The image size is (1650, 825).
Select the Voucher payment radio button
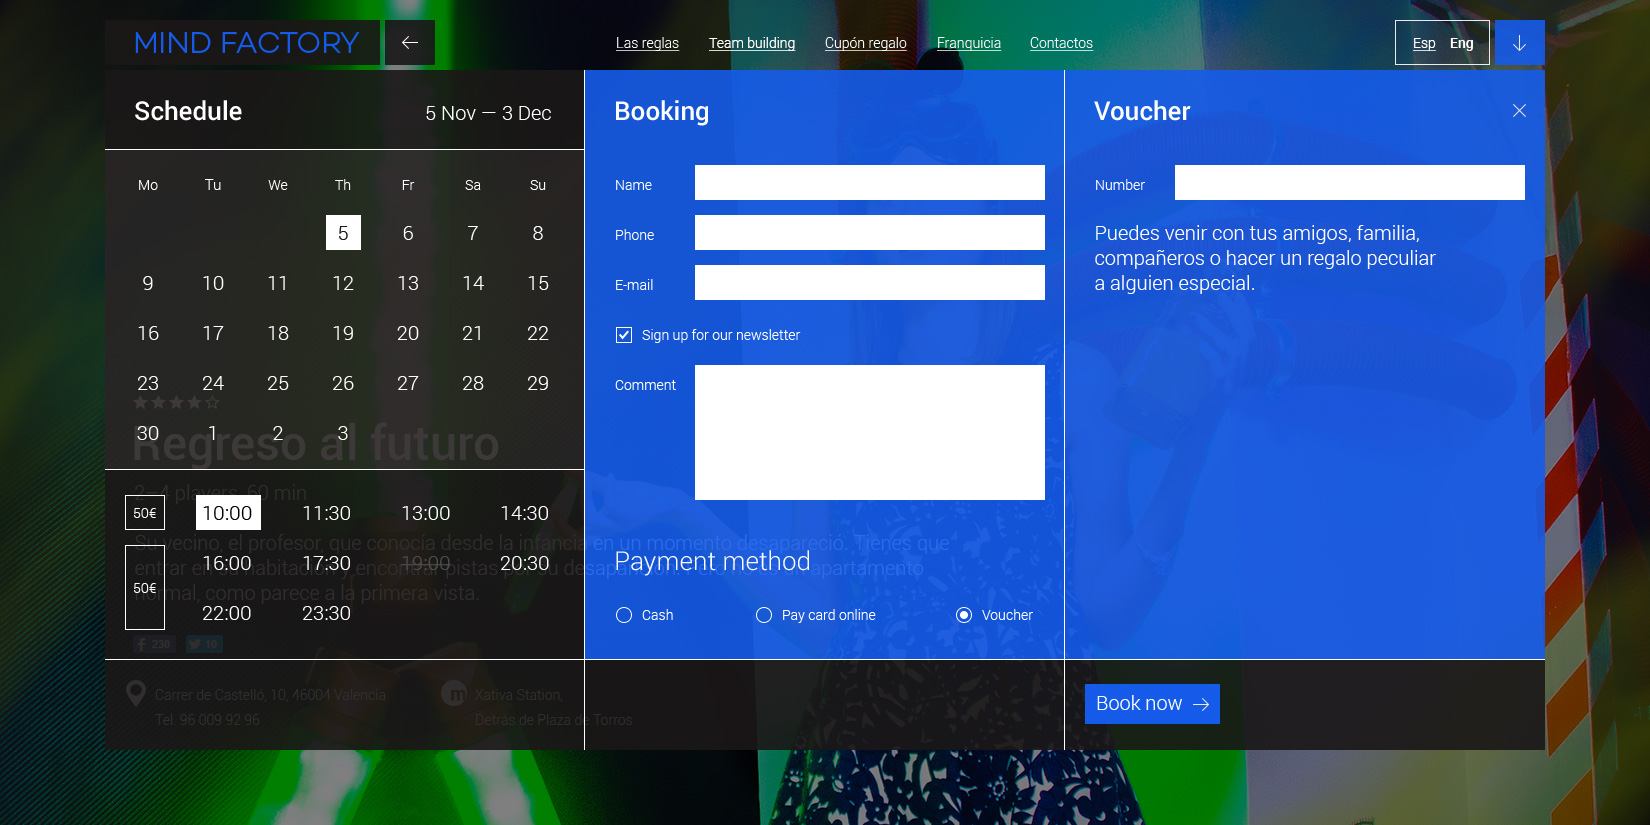click(x=964, y=615)
